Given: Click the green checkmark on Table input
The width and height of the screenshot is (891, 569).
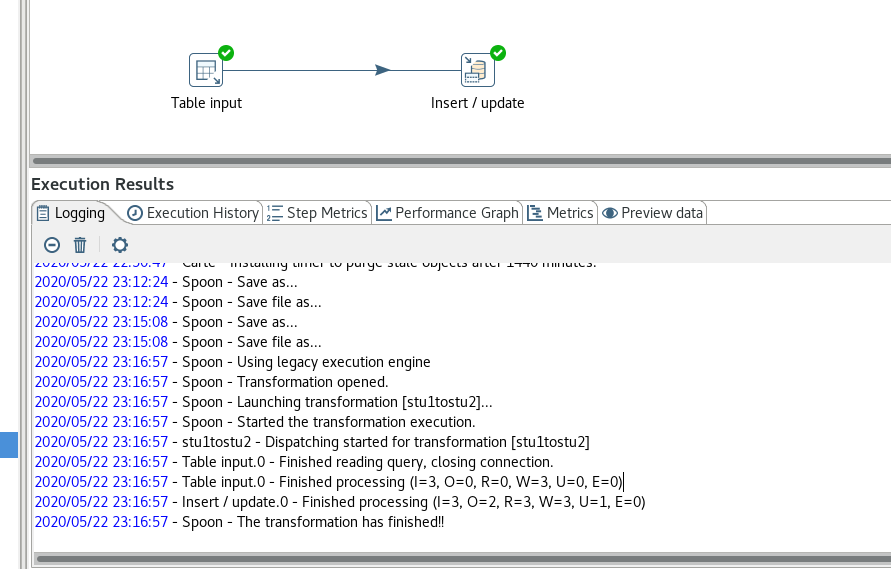Looking at the screenshot, I should pyautogui.click(x=226, y=53).
